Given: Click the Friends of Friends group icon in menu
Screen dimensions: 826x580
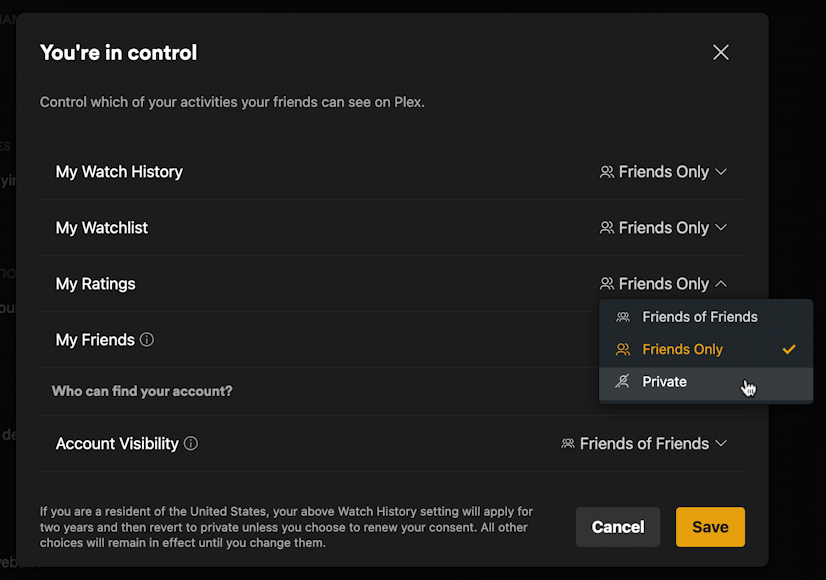Looking at the screenshot, I should (x=623, y=317).
